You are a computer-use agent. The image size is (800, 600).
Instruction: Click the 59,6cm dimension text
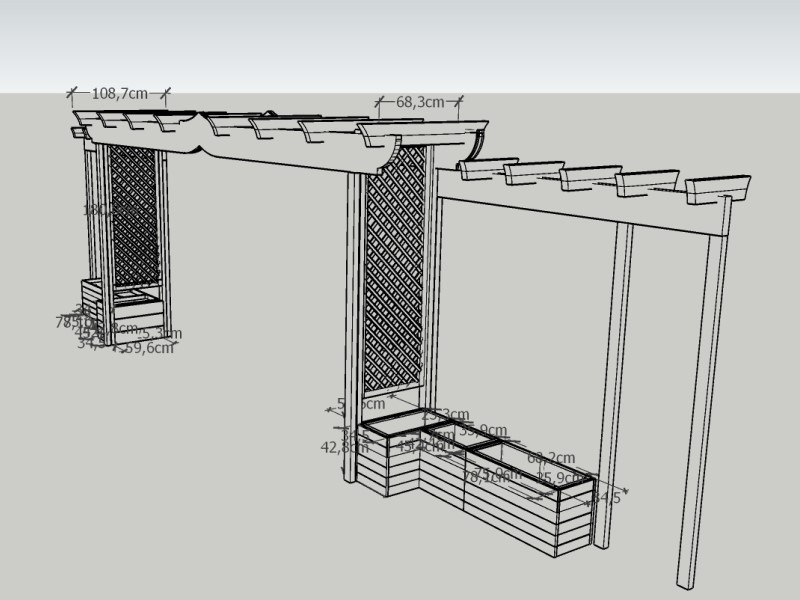(x=150, y=348)
